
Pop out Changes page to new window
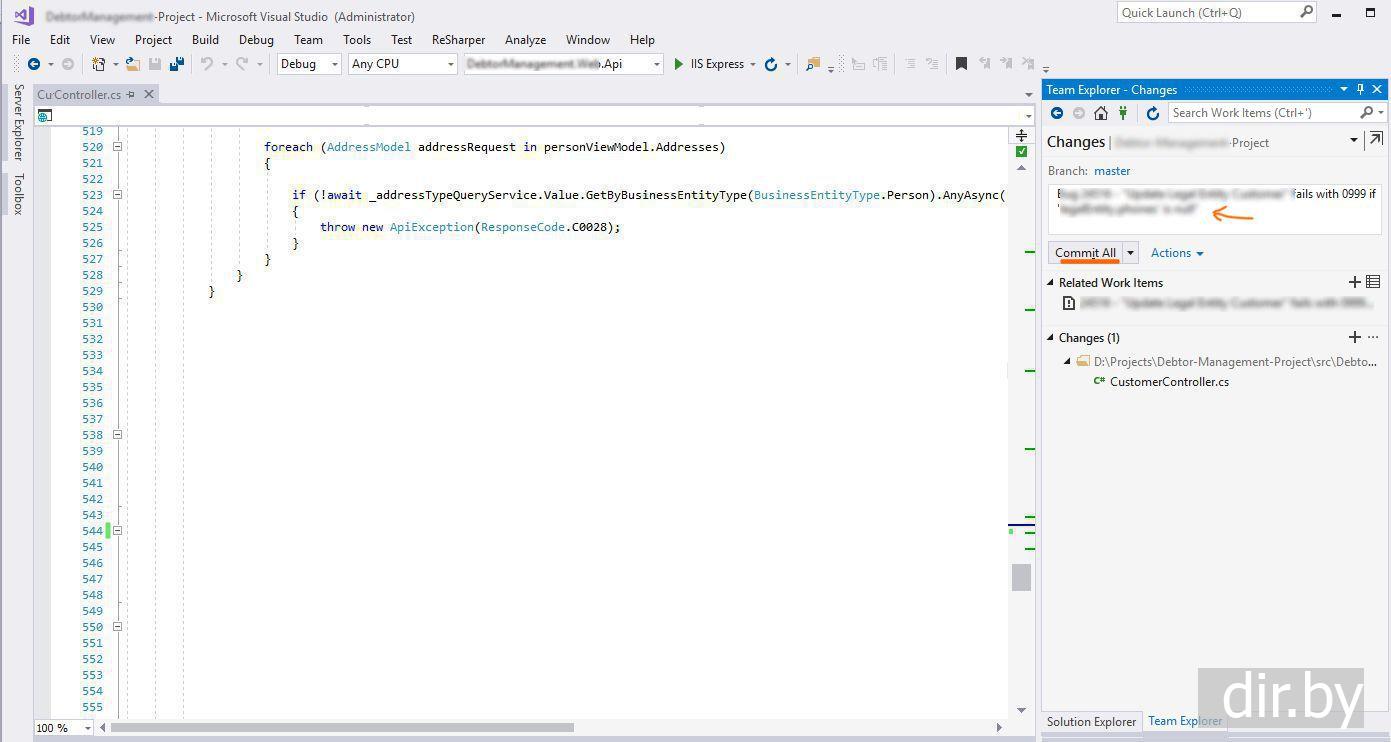(x=1376, y=141)
